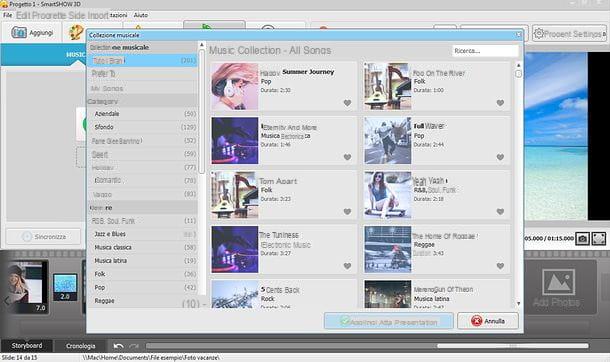Select the Tutti i Brani list item
This screenshot has width=610, height=362.
143,61
